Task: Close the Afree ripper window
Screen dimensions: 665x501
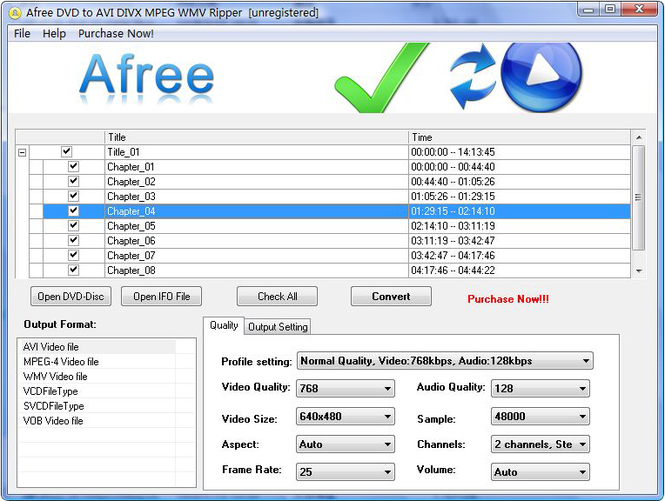Action: point(640,10)
